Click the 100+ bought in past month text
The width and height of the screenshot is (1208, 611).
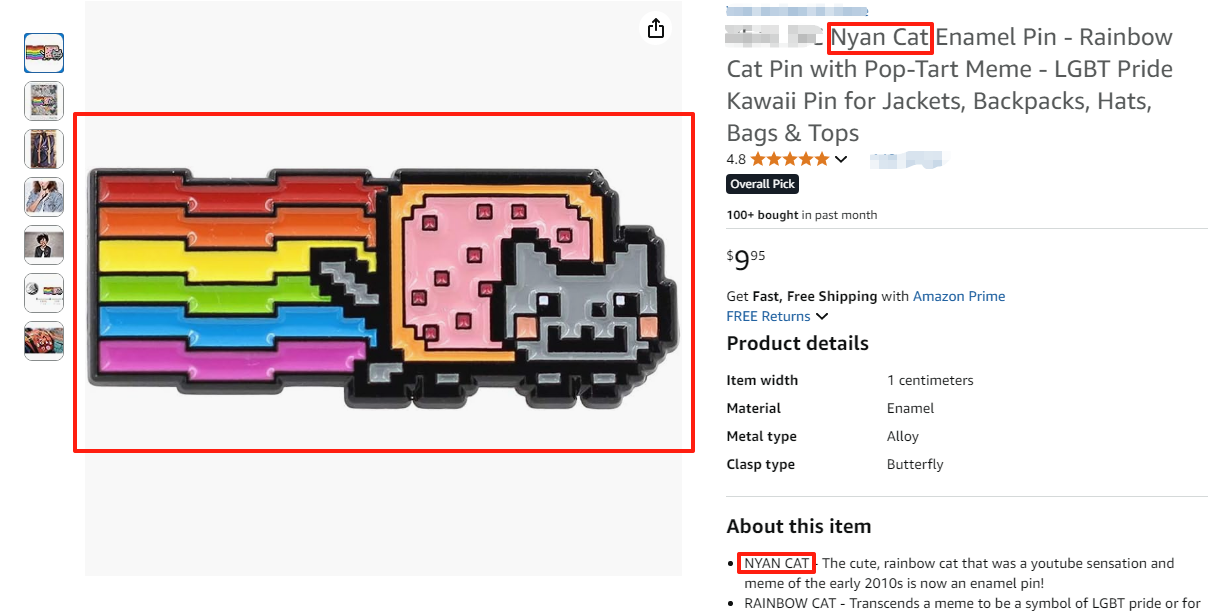[x=801, y=215]
